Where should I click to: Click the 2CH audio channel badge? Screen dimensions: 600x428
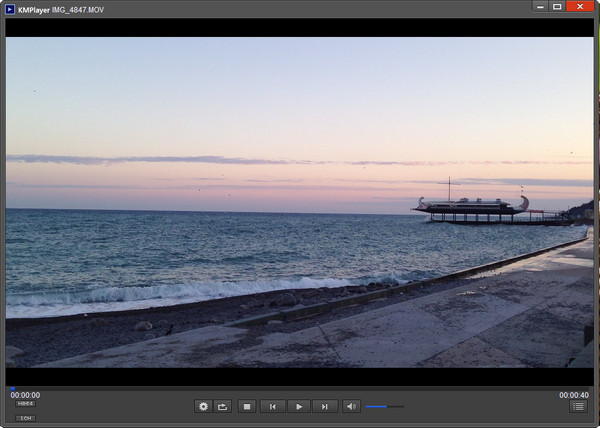click(25, 417)
